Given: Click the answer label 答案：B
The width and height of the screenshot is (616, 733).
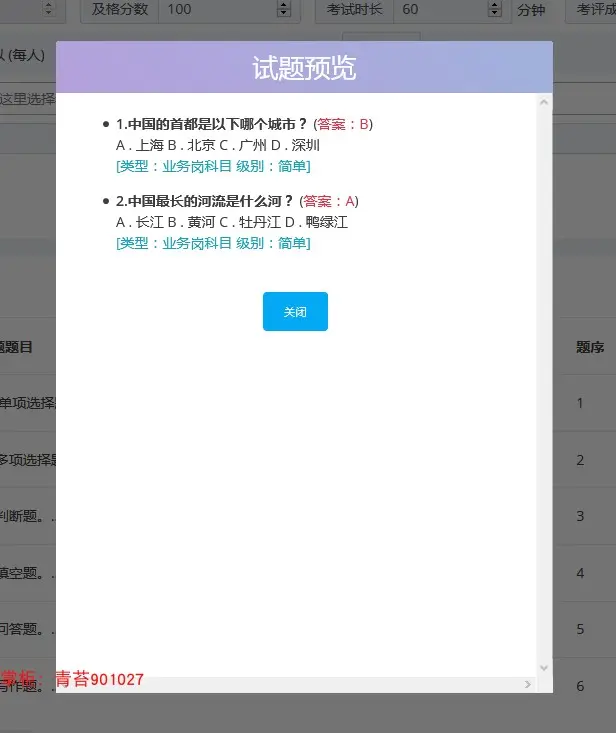Looking at the screenshot, I should (343, 124).
